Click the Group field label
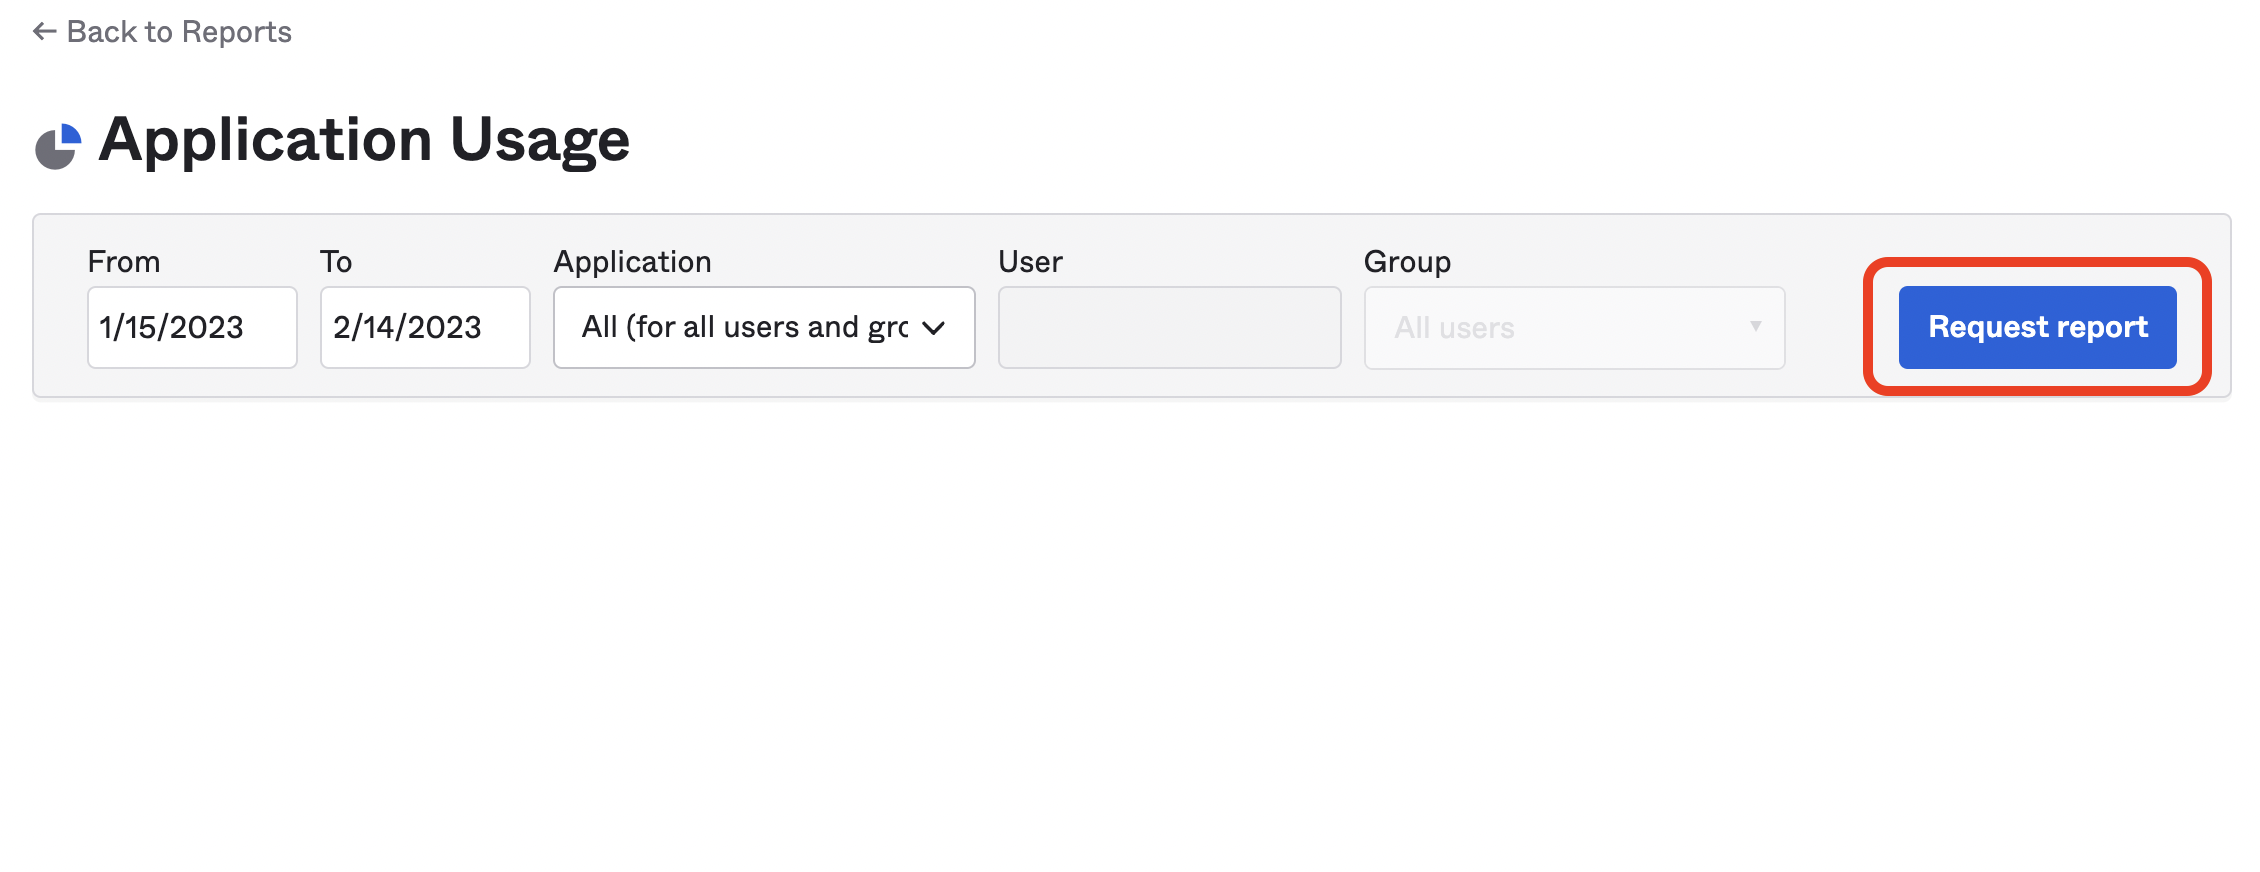This screenshot has height=872, width=2260. [x=1407, y=262]
